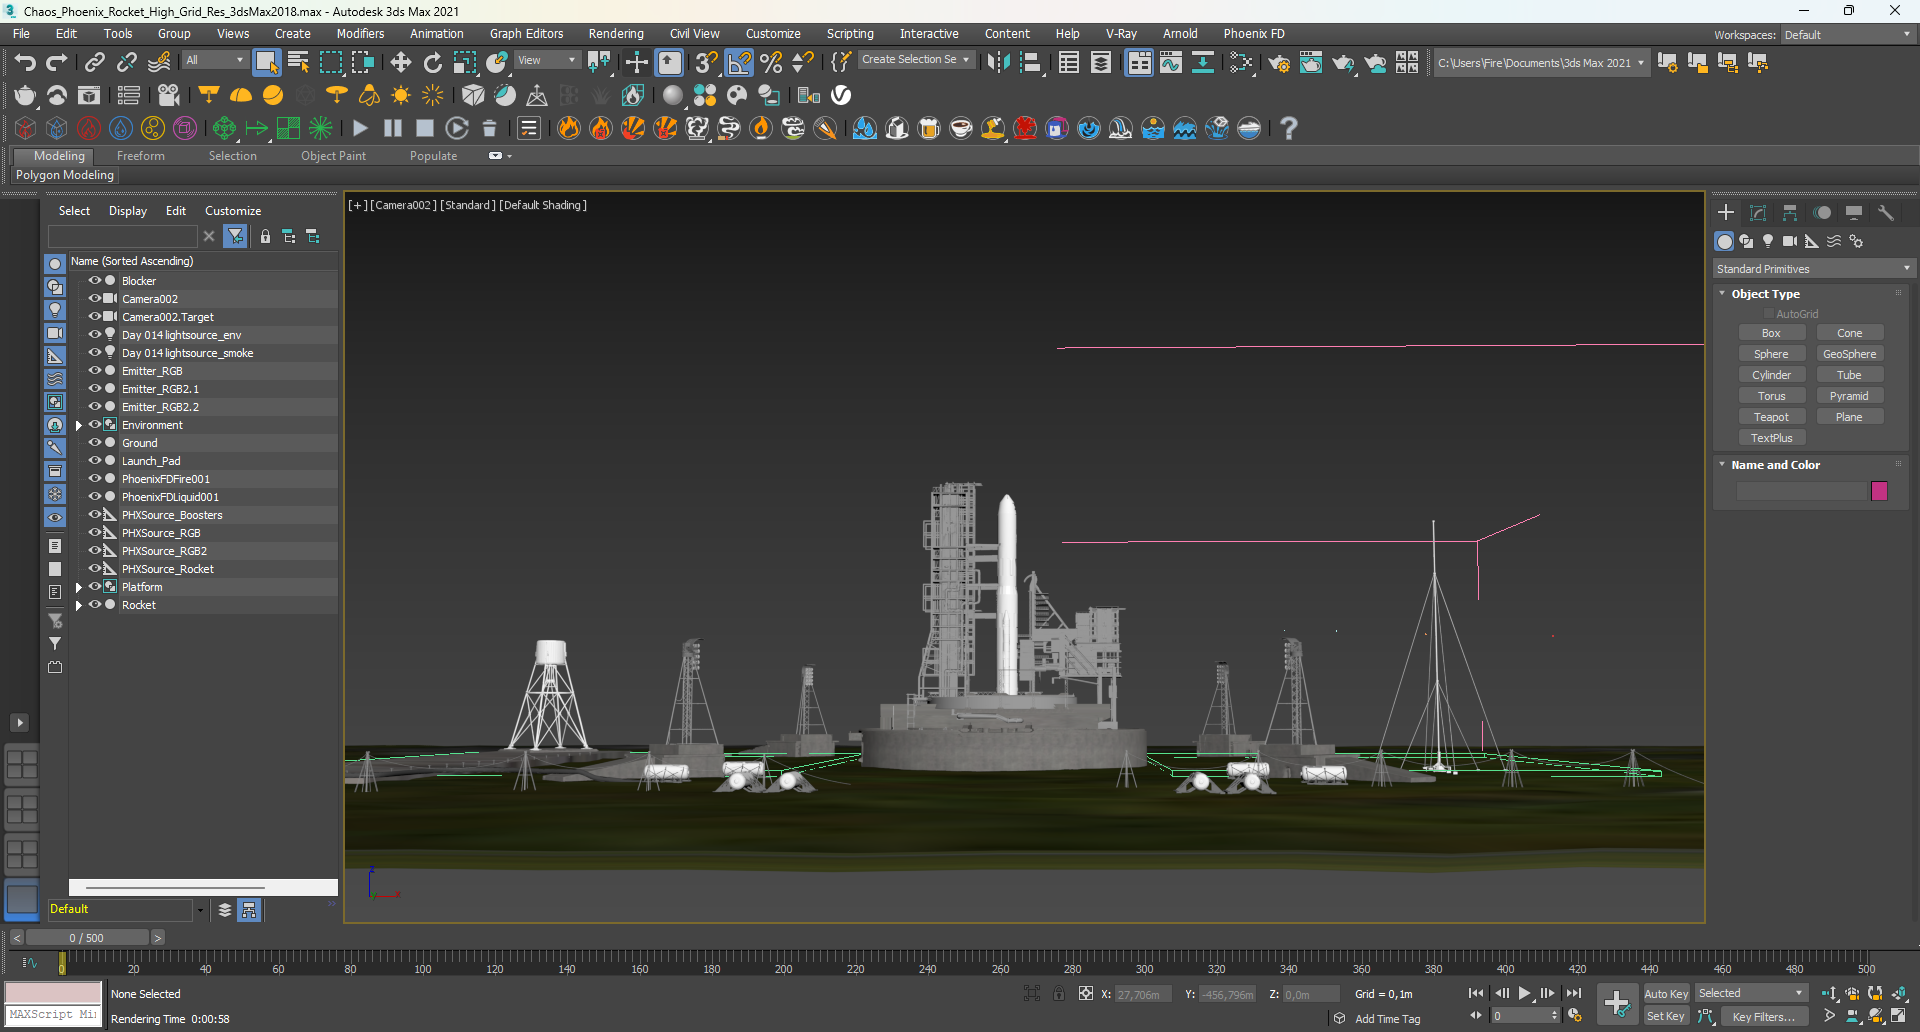
Task: Click the GeoSphere button
Action: pos(1849,354)
